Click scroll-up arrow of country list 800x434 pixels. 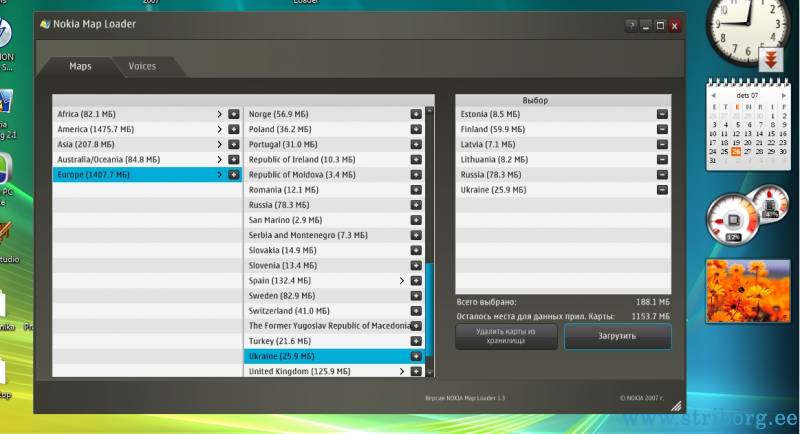pyautogui.click(x=429, y=111)
